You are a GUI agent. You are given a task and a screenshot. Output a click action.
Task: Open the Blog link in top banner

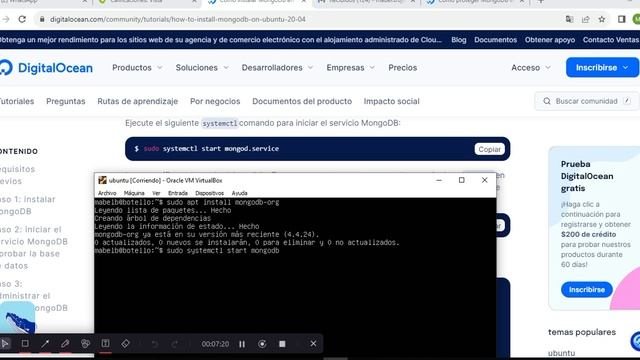tap(459, 40)
